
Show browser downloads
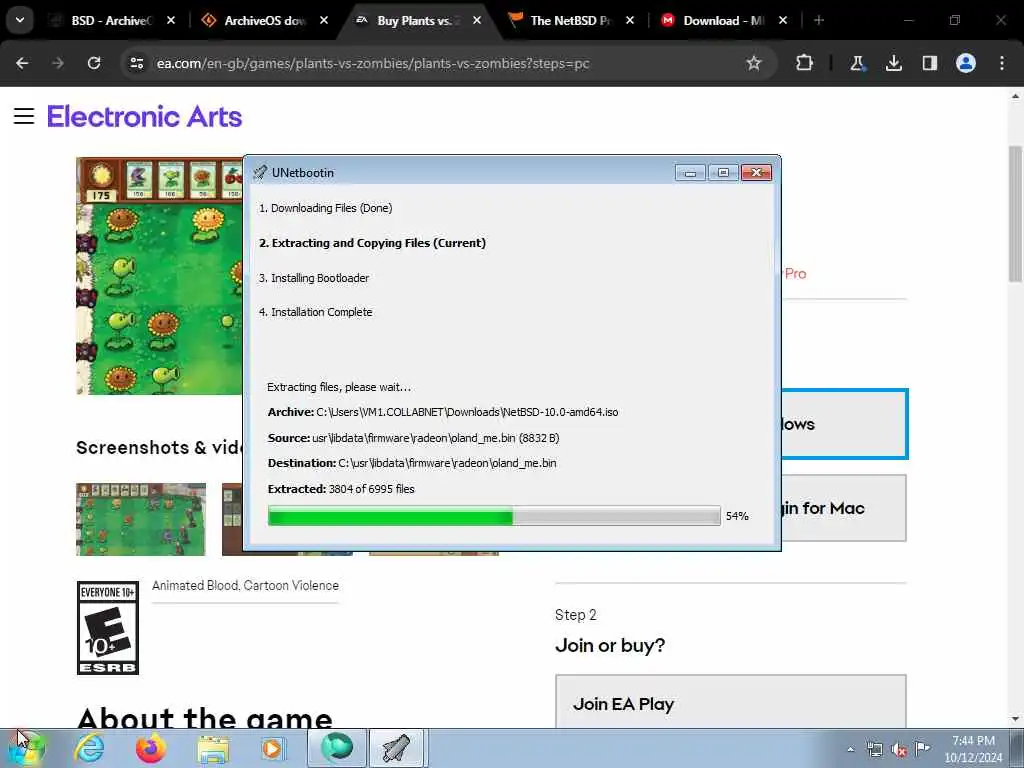point(893,63)
